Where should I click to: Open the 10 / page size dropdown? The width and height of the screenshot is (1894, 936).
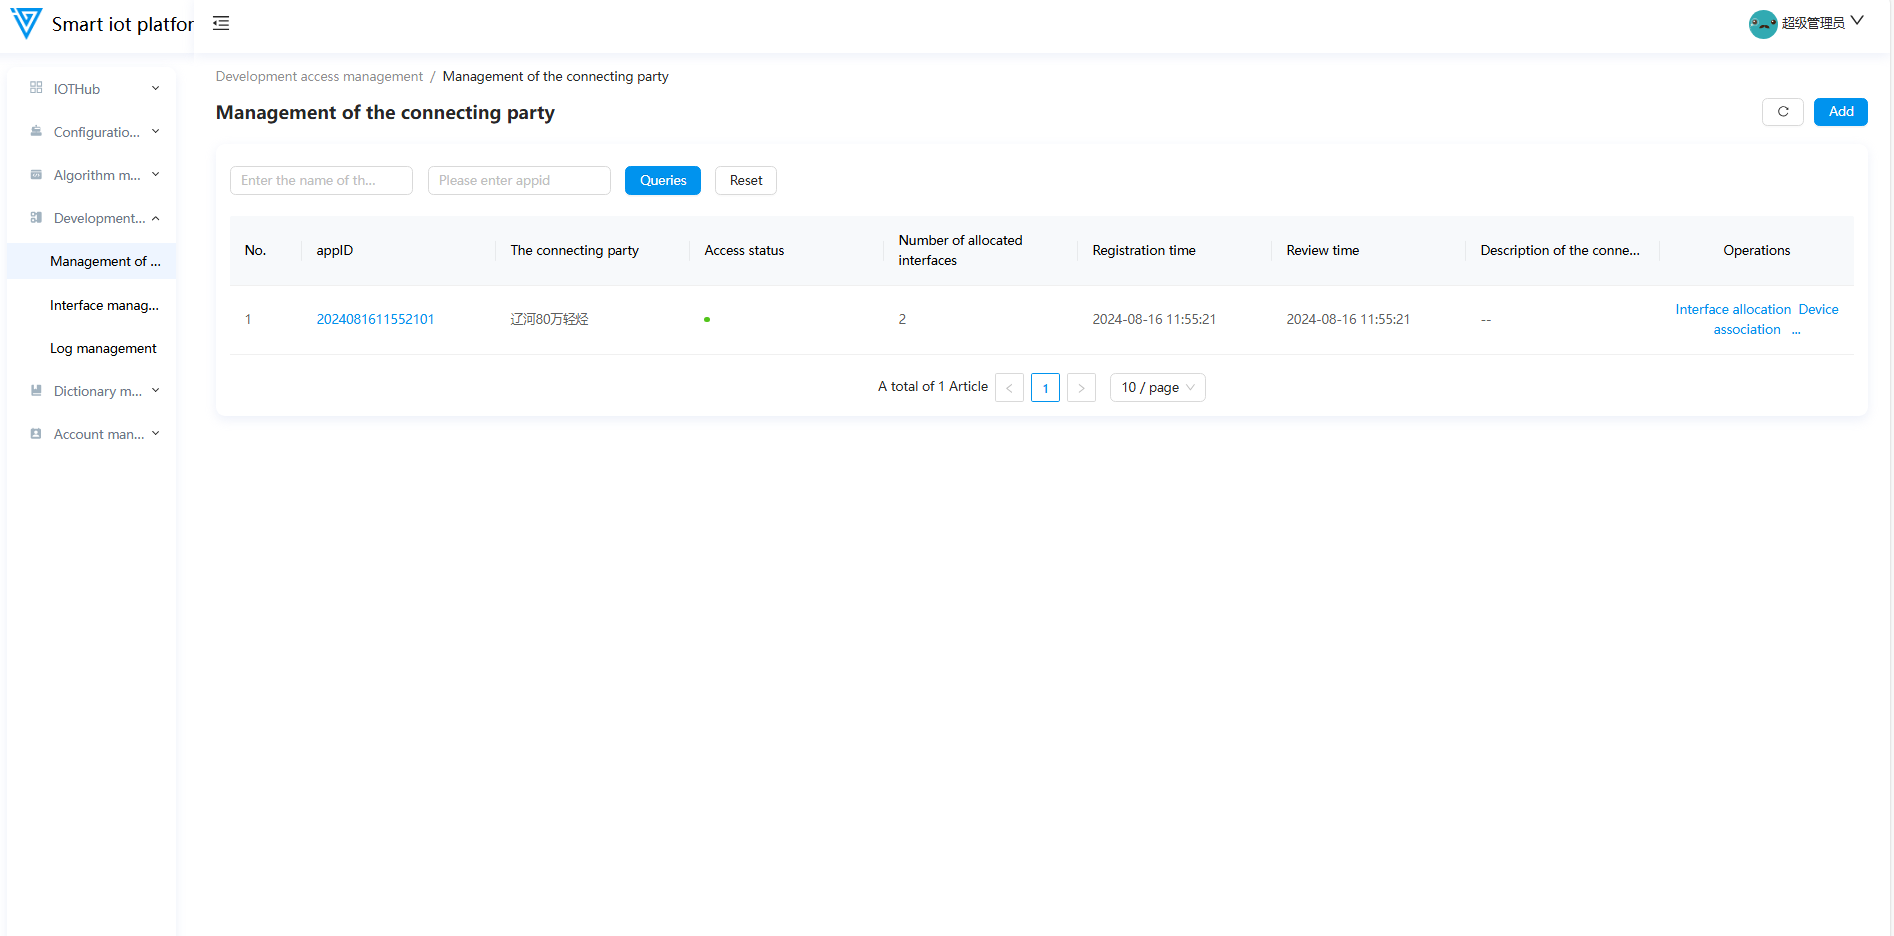[x=1157, y=388]
